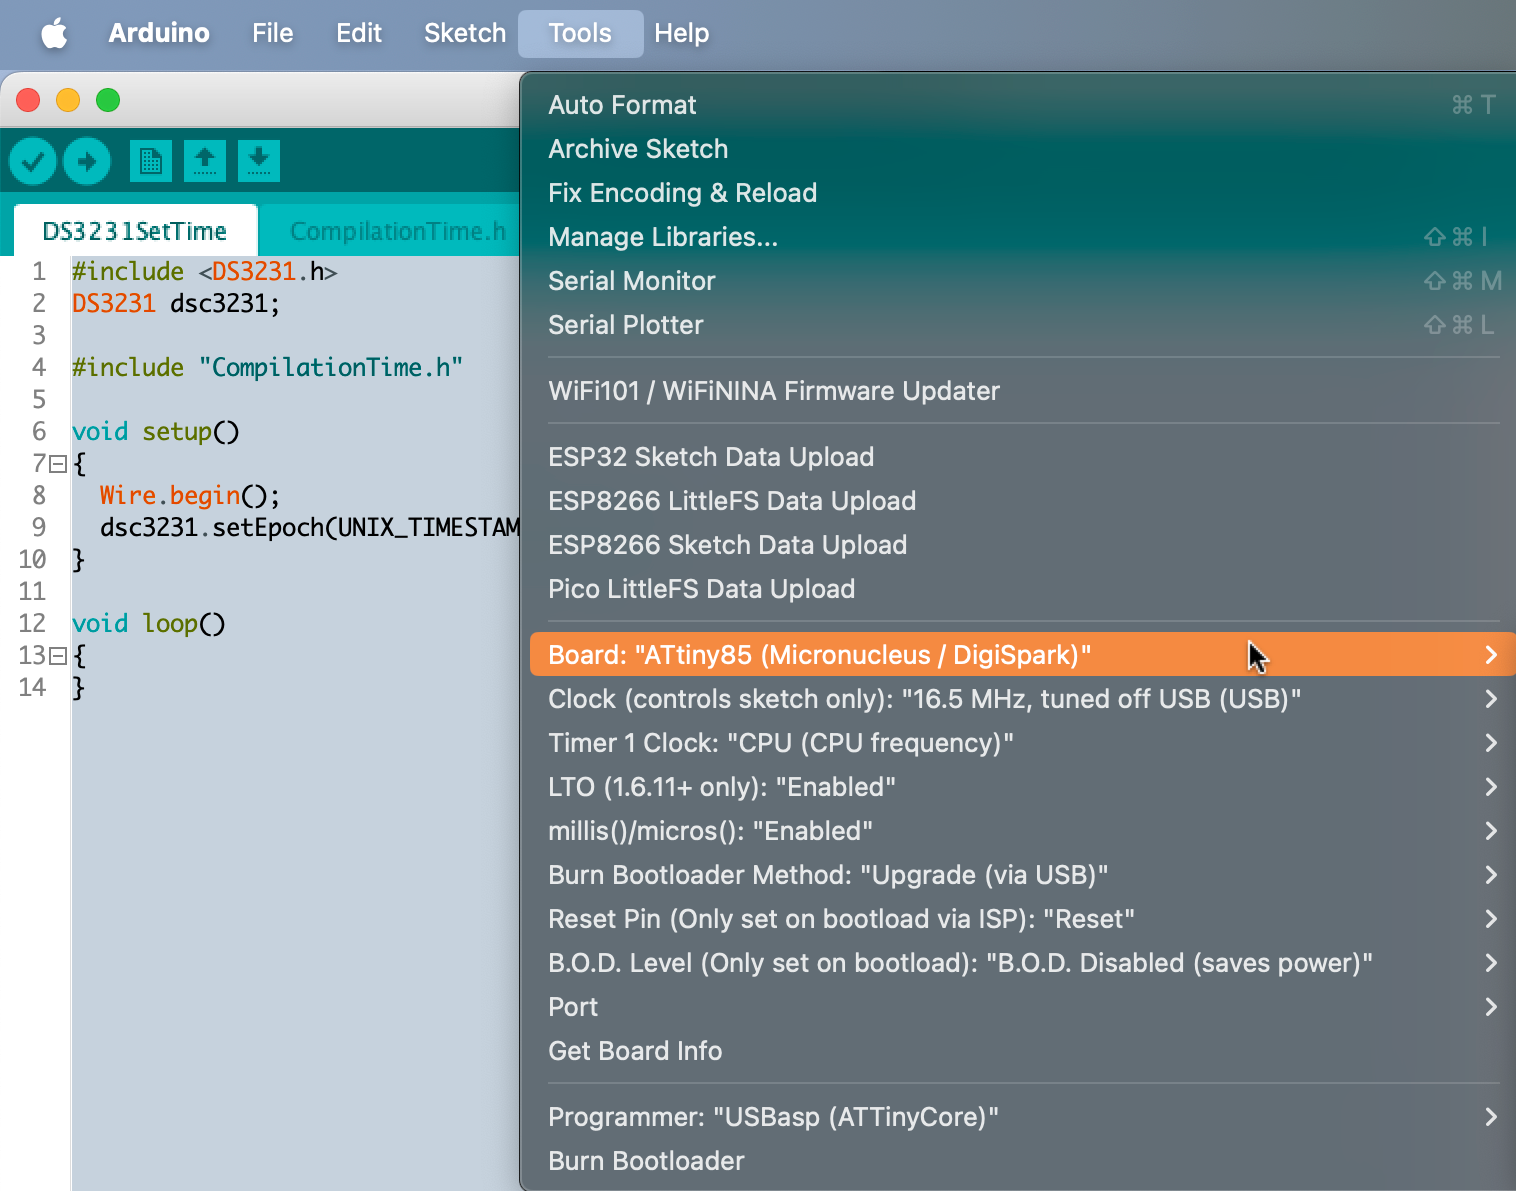Switch to the DS3231SetTime tab
This screenshot has width=1516, height=1191.
[x=135, y=231]
